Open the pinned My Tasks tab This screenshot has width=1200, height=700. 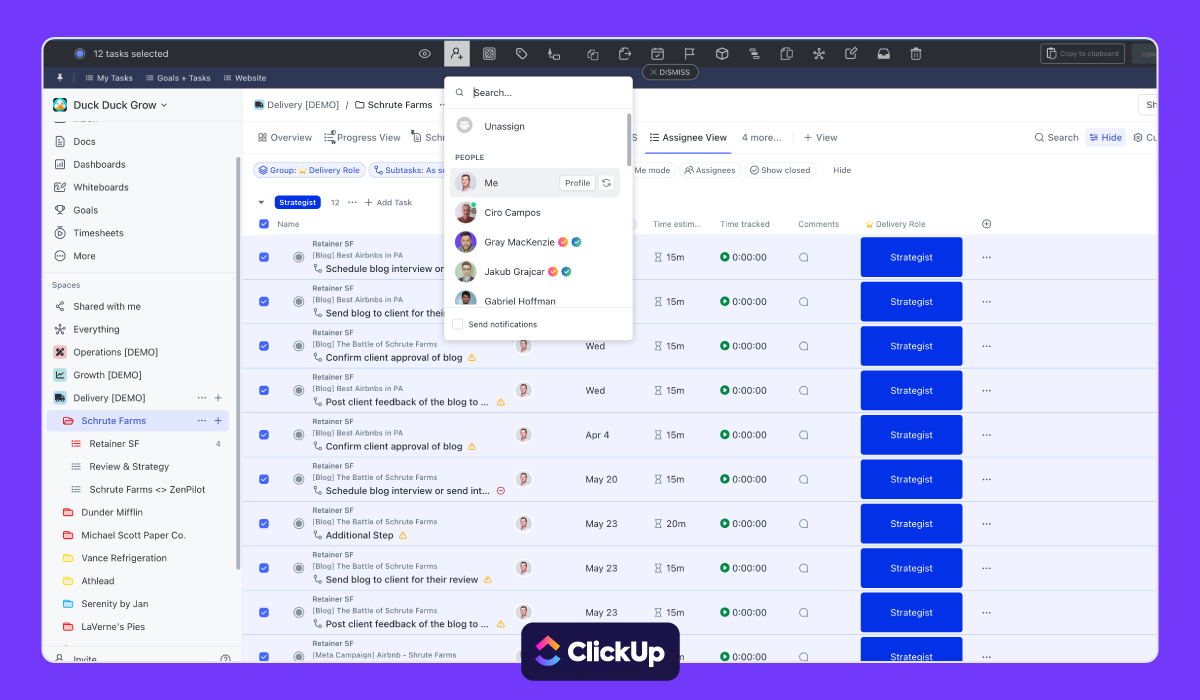(x=110, y=77)
